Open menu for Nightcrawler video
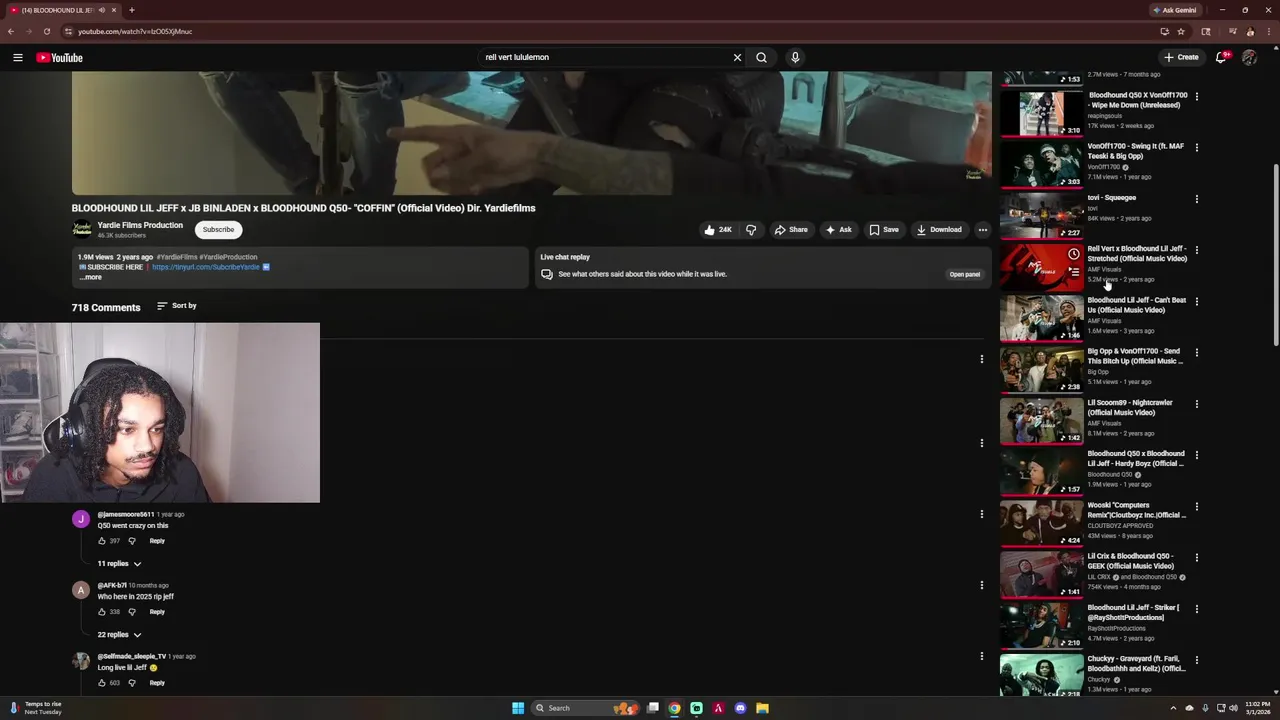The height and width of the screenshot is (720, 1280). (1196, 404)
